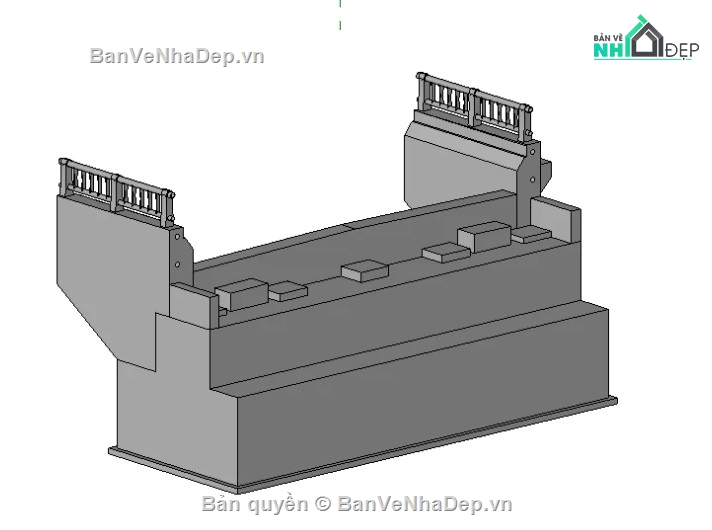Screen dimensions: 712x530
Task: Click the Ban Ve Nha Dep house logo
Action: 646,38
